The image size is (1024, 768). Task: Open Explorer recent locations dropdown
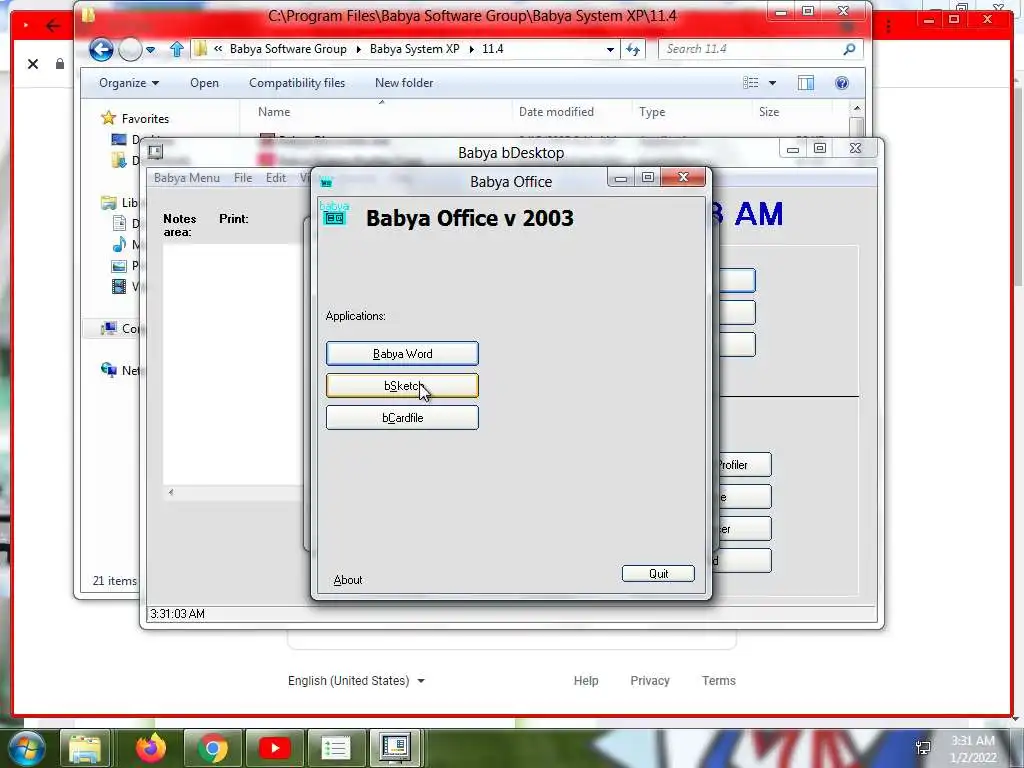151,50
